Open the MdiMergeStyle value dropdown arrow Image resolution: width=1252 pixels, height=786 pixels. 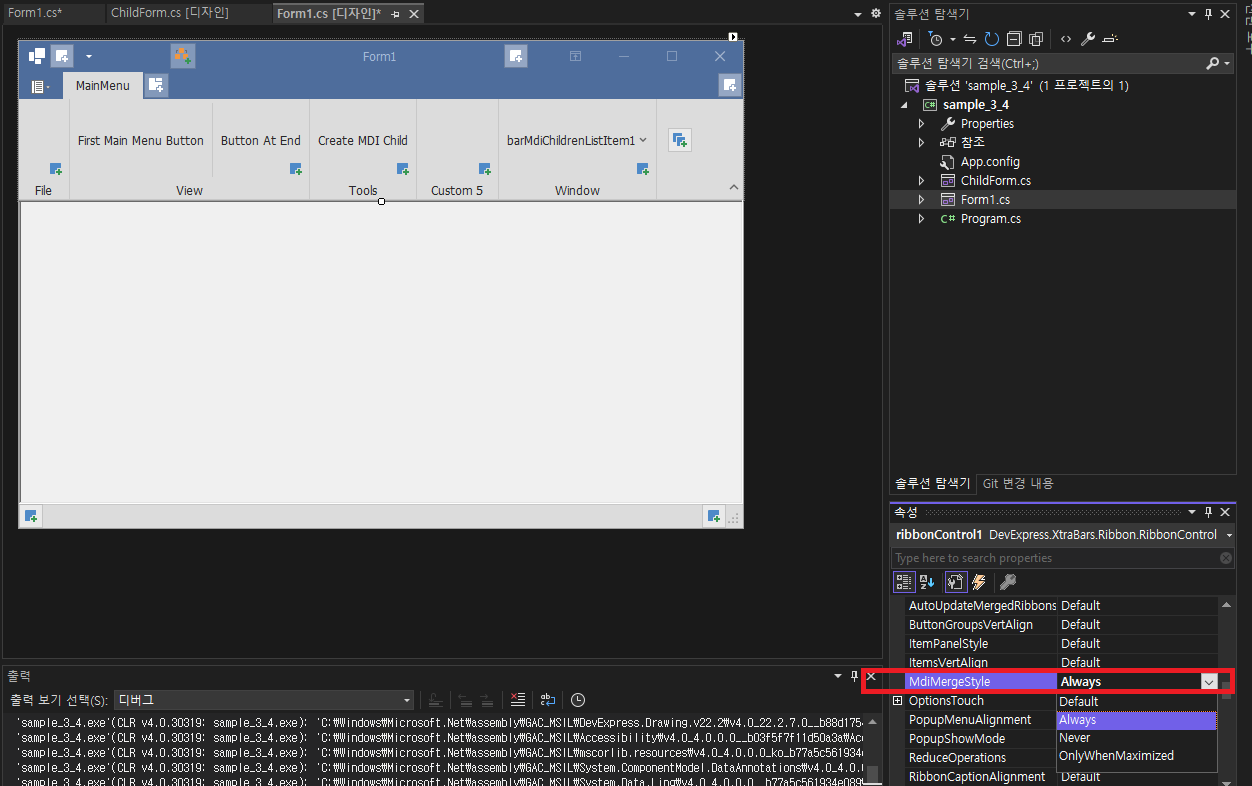pos(1209,682)
